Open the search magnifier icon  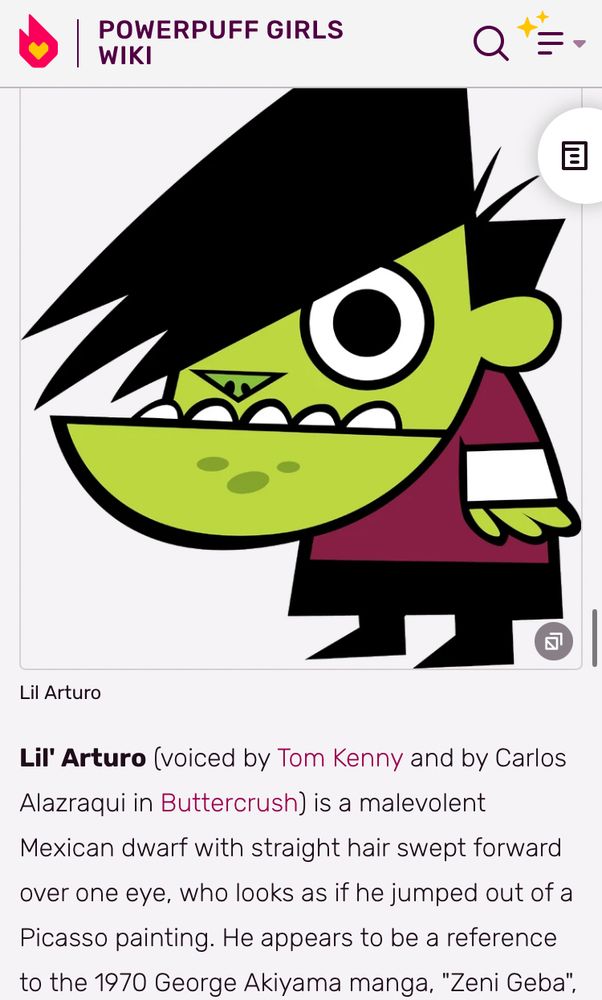click(x=490, y=43)
